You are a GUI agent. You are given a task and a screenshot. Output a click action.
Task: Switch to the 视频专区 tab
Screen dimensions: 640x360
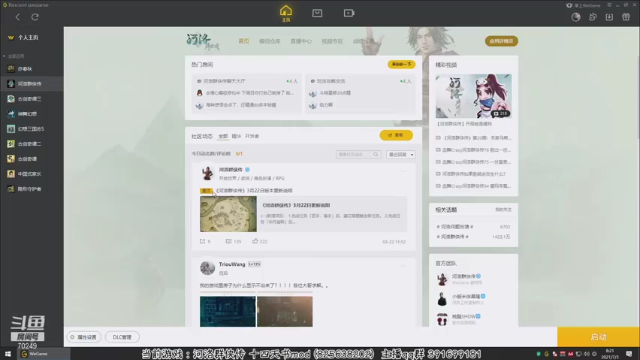(x=332, y=41)
